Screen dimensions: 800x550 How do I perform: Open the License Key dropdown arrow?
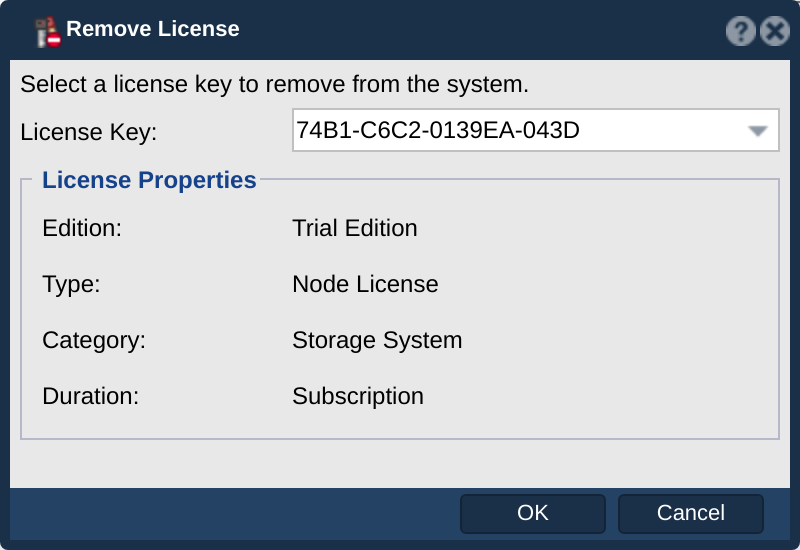click(x=758, y=131)
